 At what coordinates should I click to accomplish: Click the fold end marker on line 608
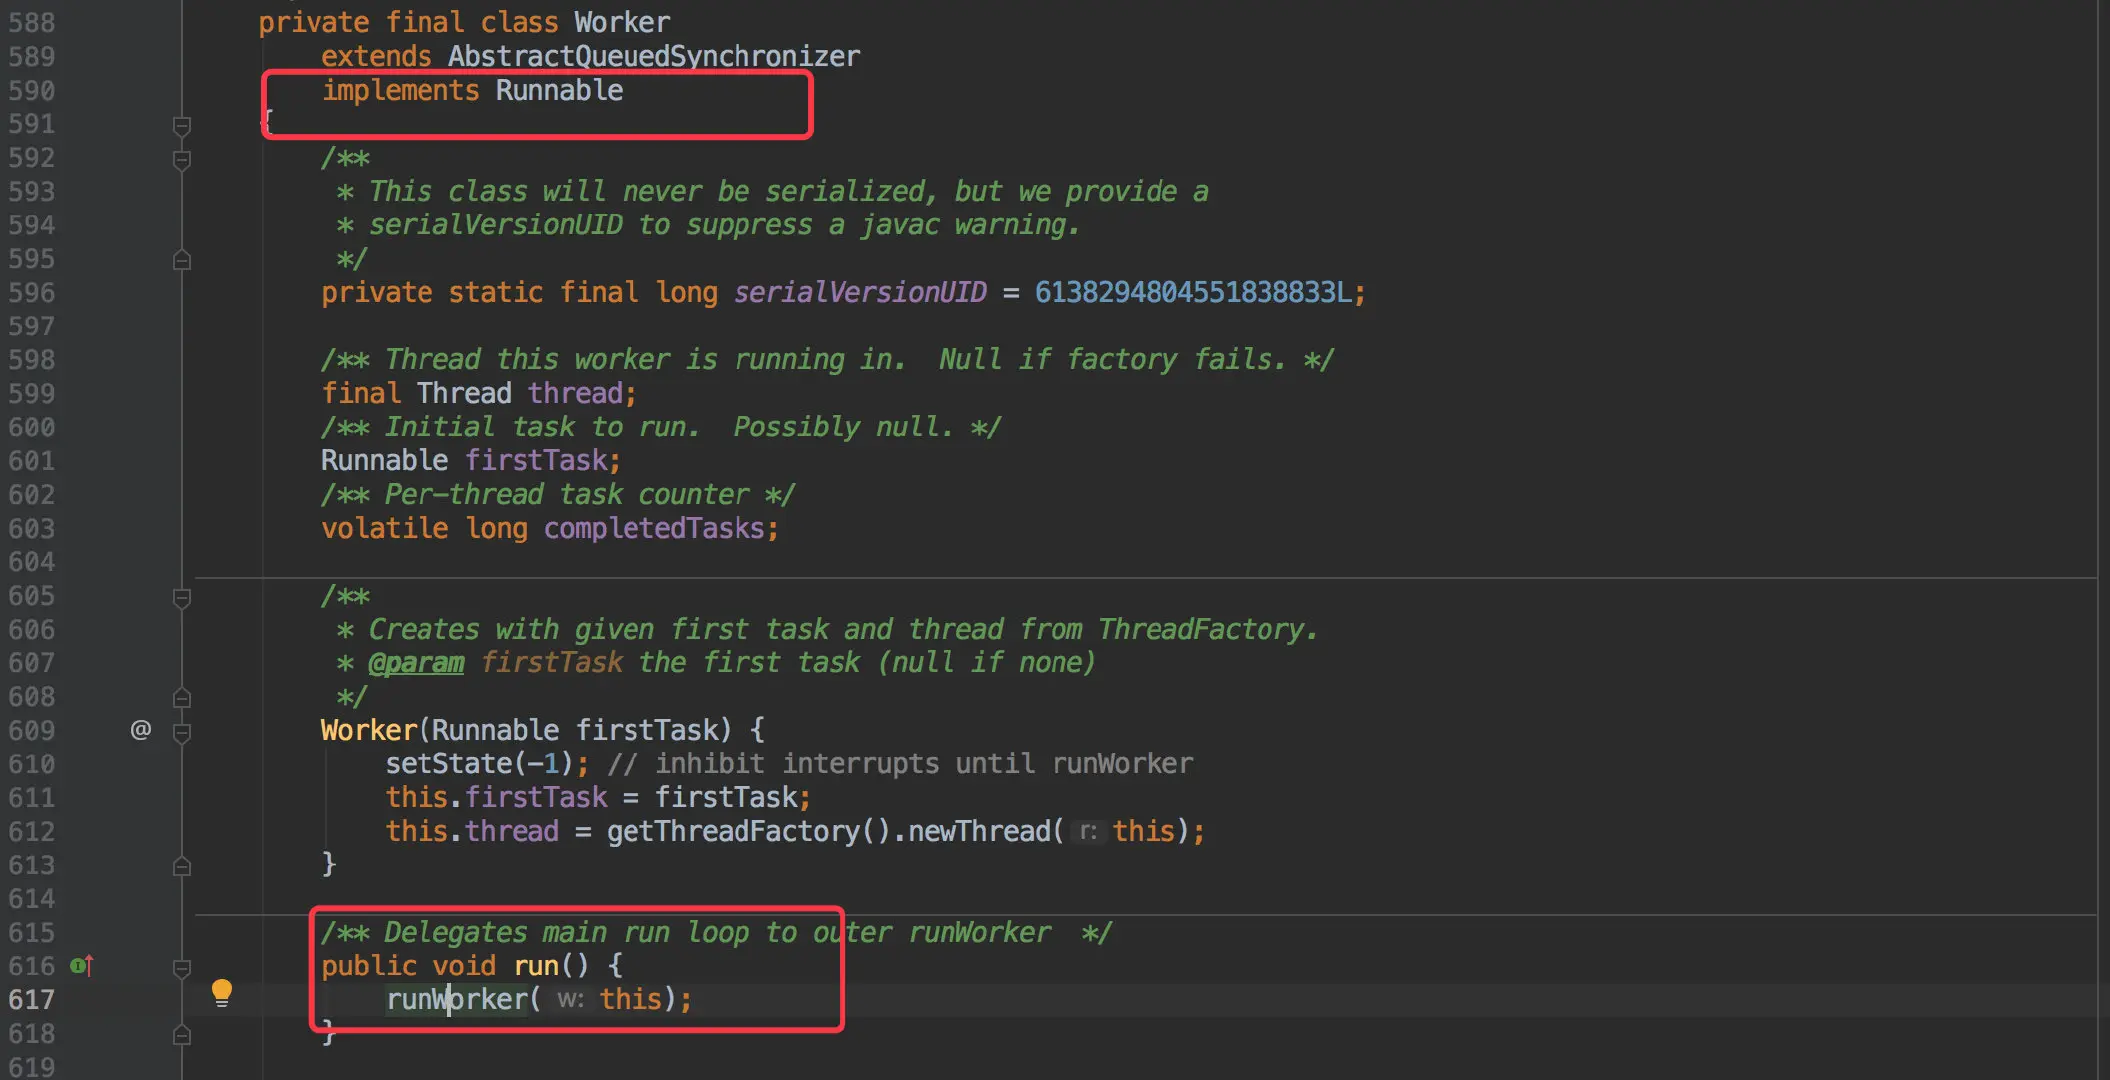(182, 697)
